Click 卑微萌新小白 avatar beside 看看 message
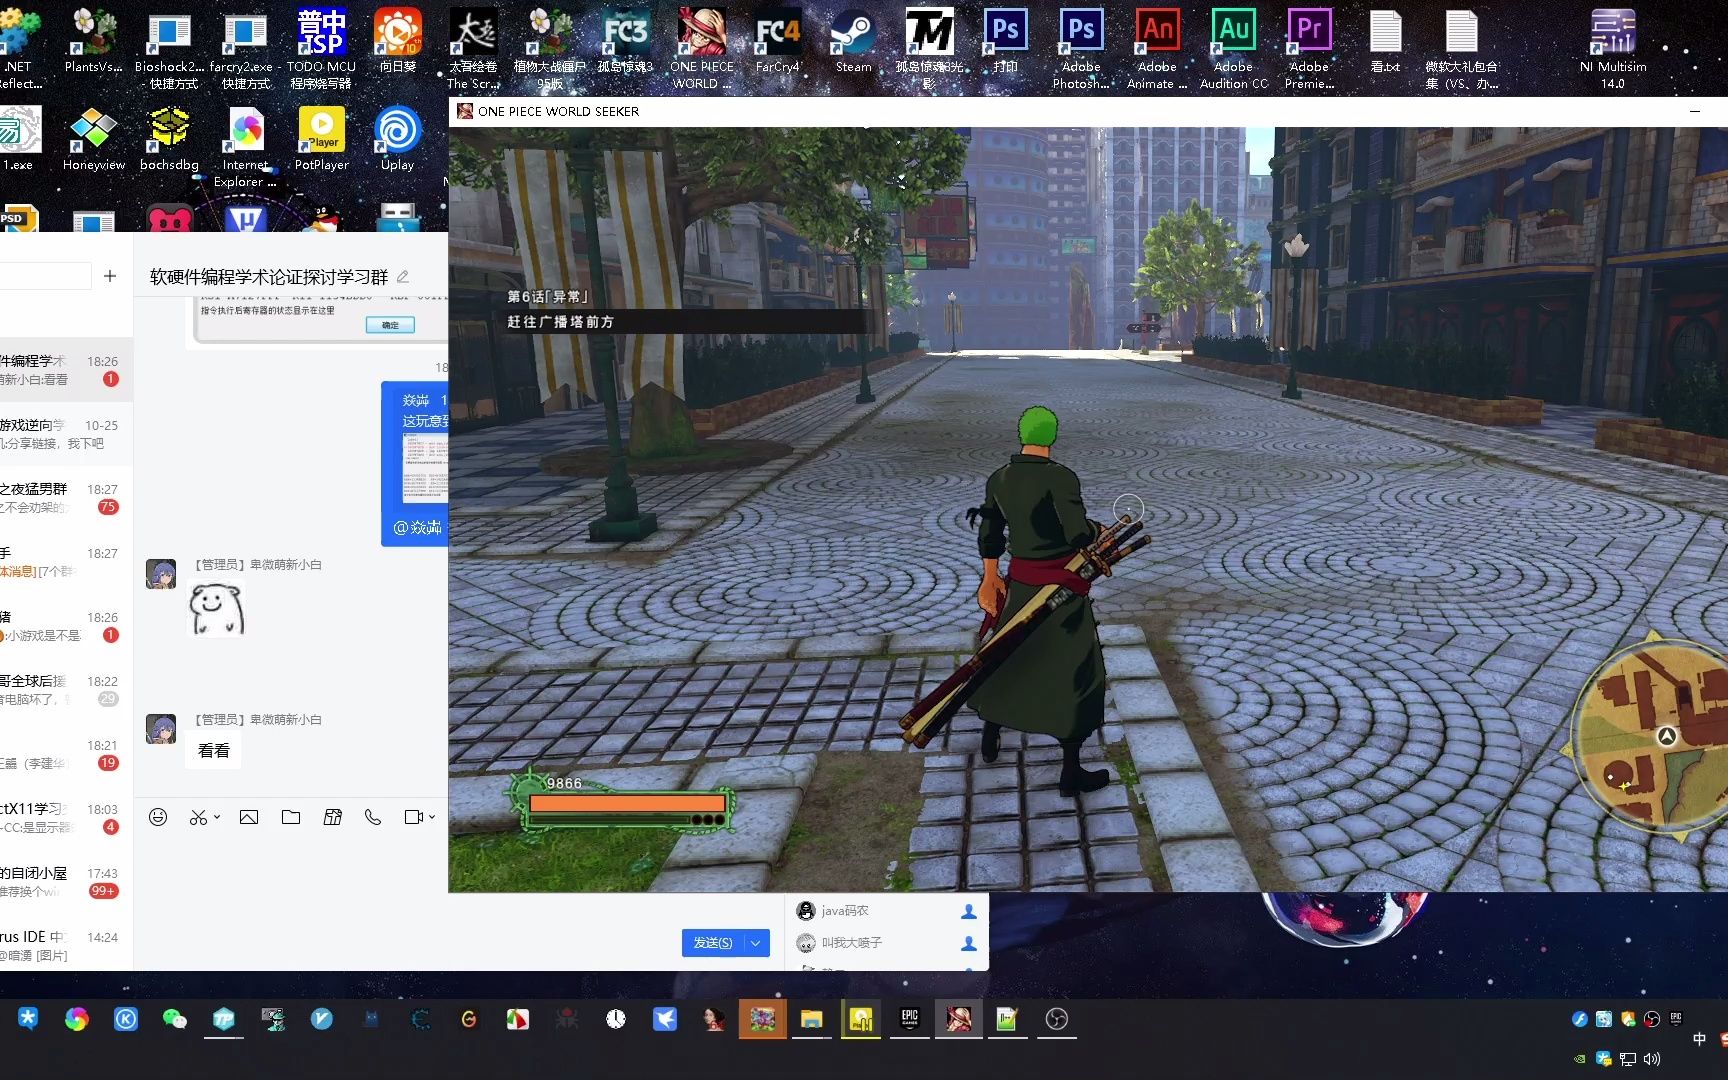 161,729
